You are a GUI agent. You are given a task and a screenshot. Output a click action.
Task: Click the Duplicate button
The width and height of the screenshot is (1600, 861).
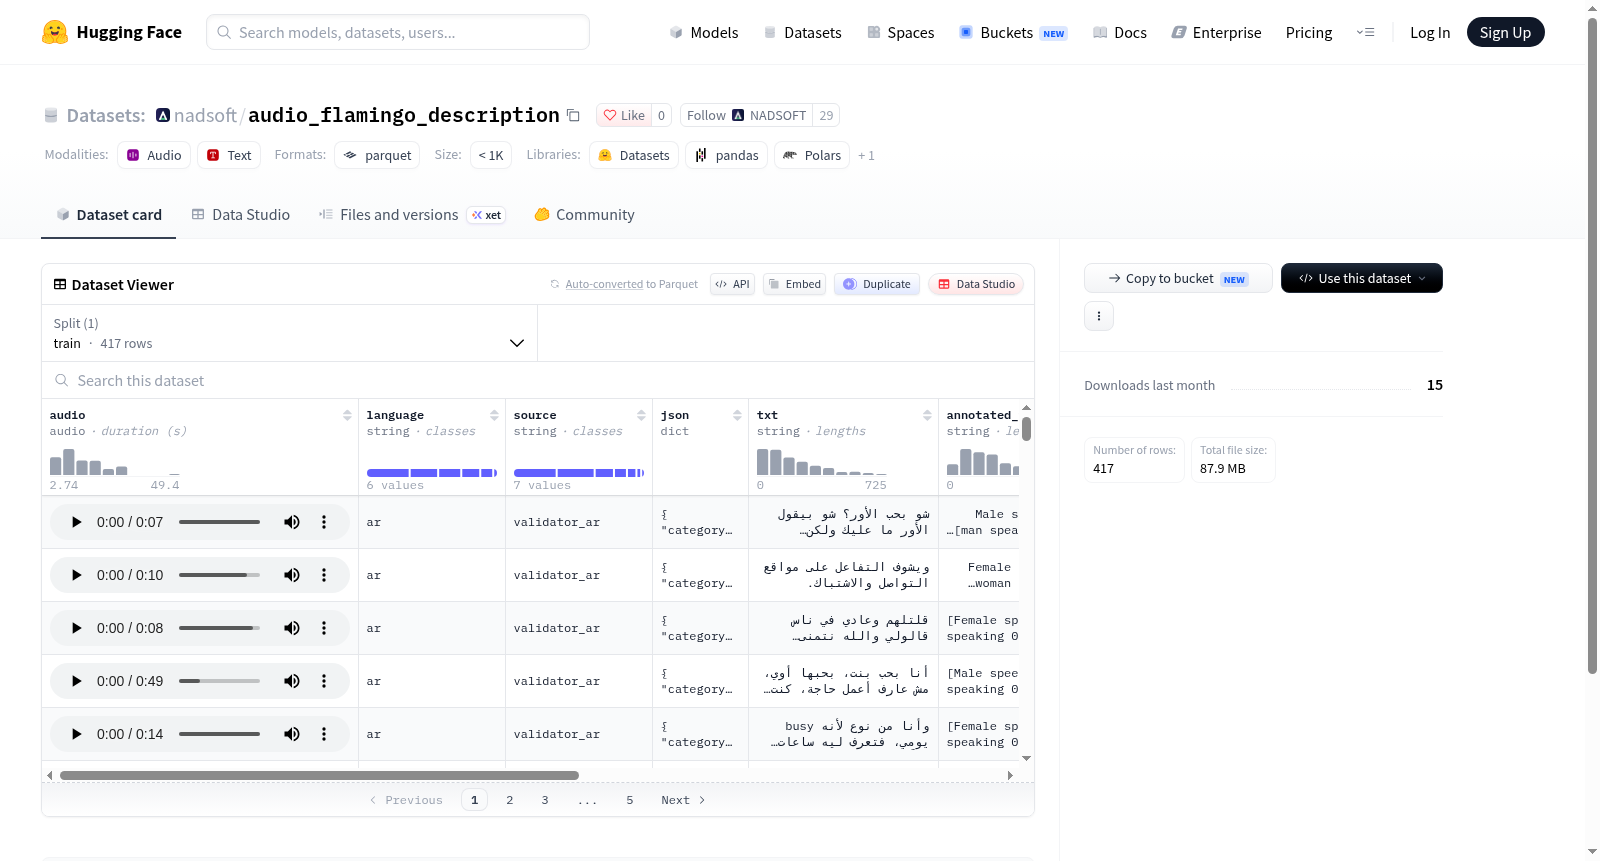[x=877, y=284]
